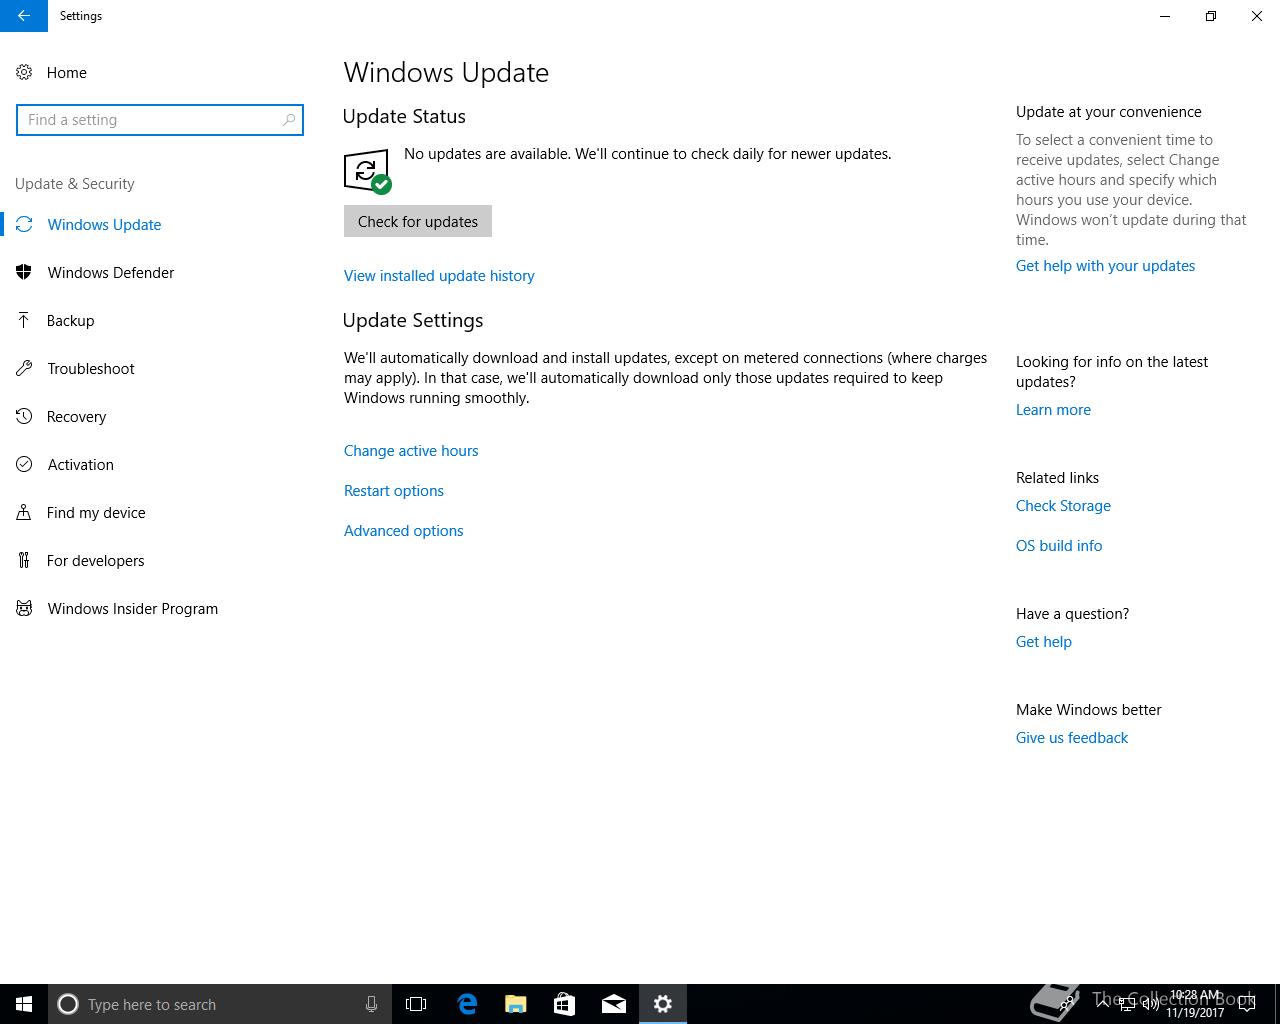Open the Check Storage related link

(1063, 505)
